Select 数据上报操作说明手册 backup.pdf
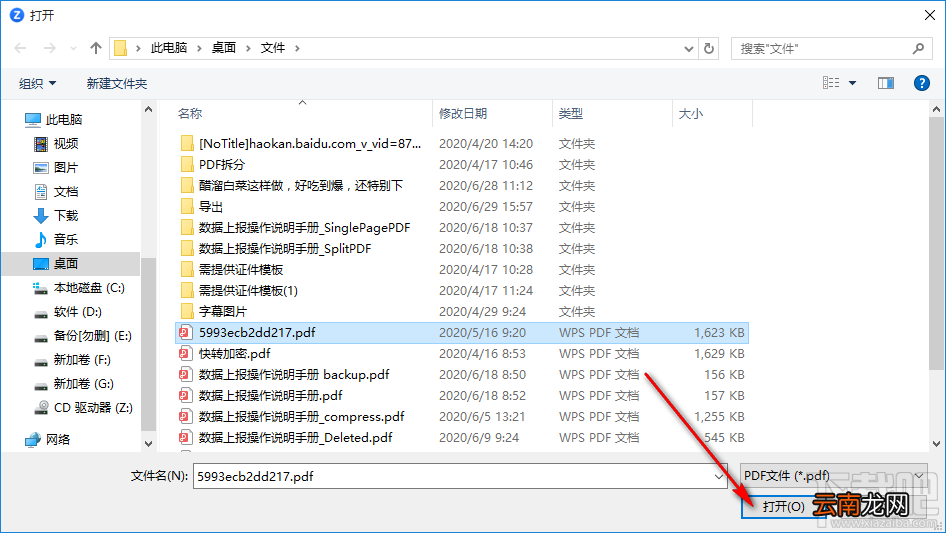This screenshot has width=946, height=533. [x=294, y=375]
